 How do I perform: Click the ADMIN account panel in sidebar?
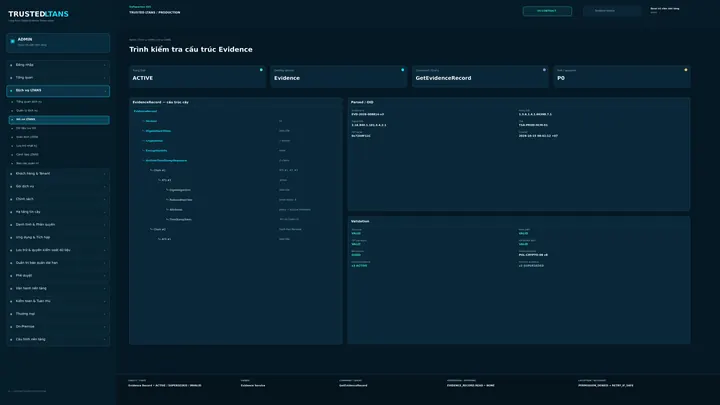click(x=58, y=43)
